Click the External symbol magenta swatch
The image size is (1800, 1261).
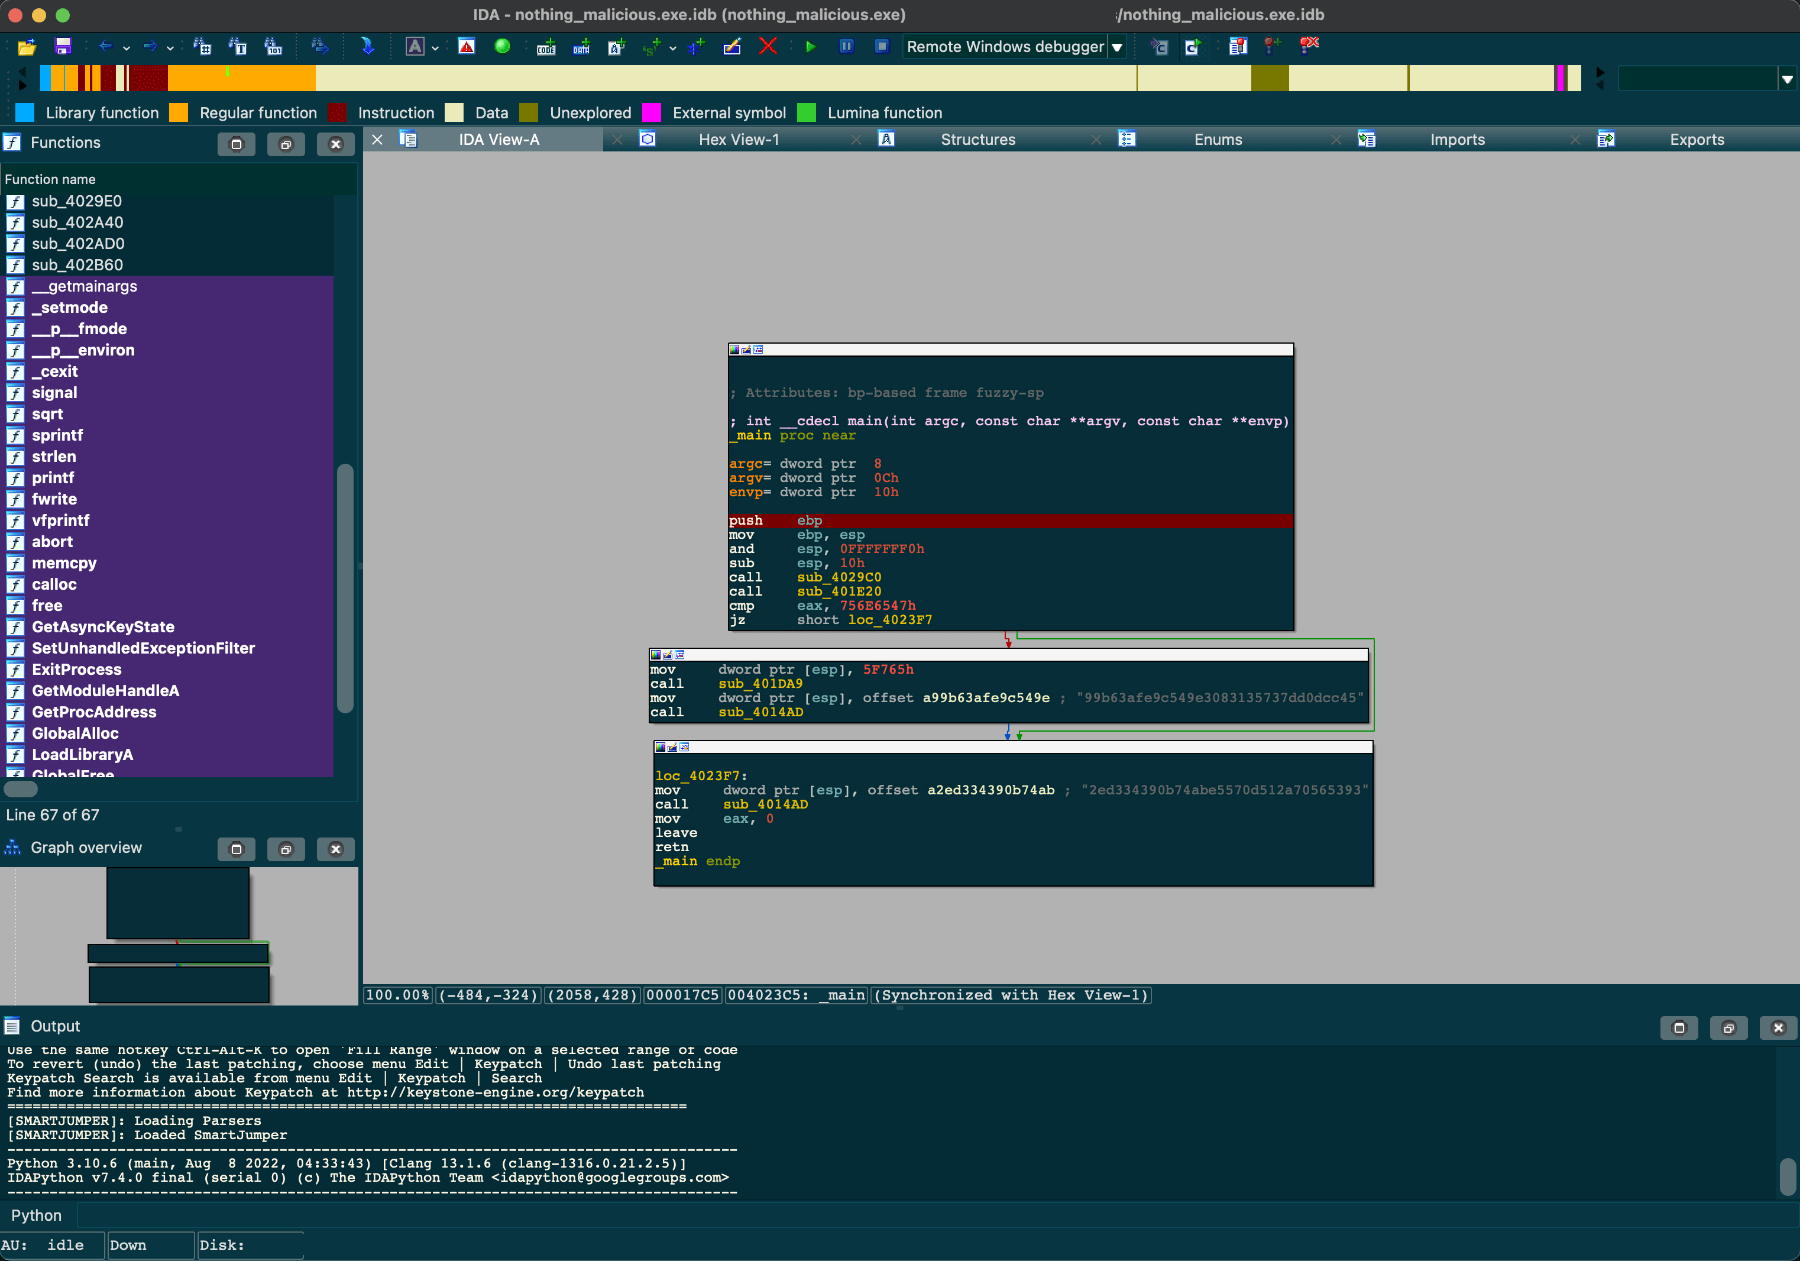pos(652,113)
